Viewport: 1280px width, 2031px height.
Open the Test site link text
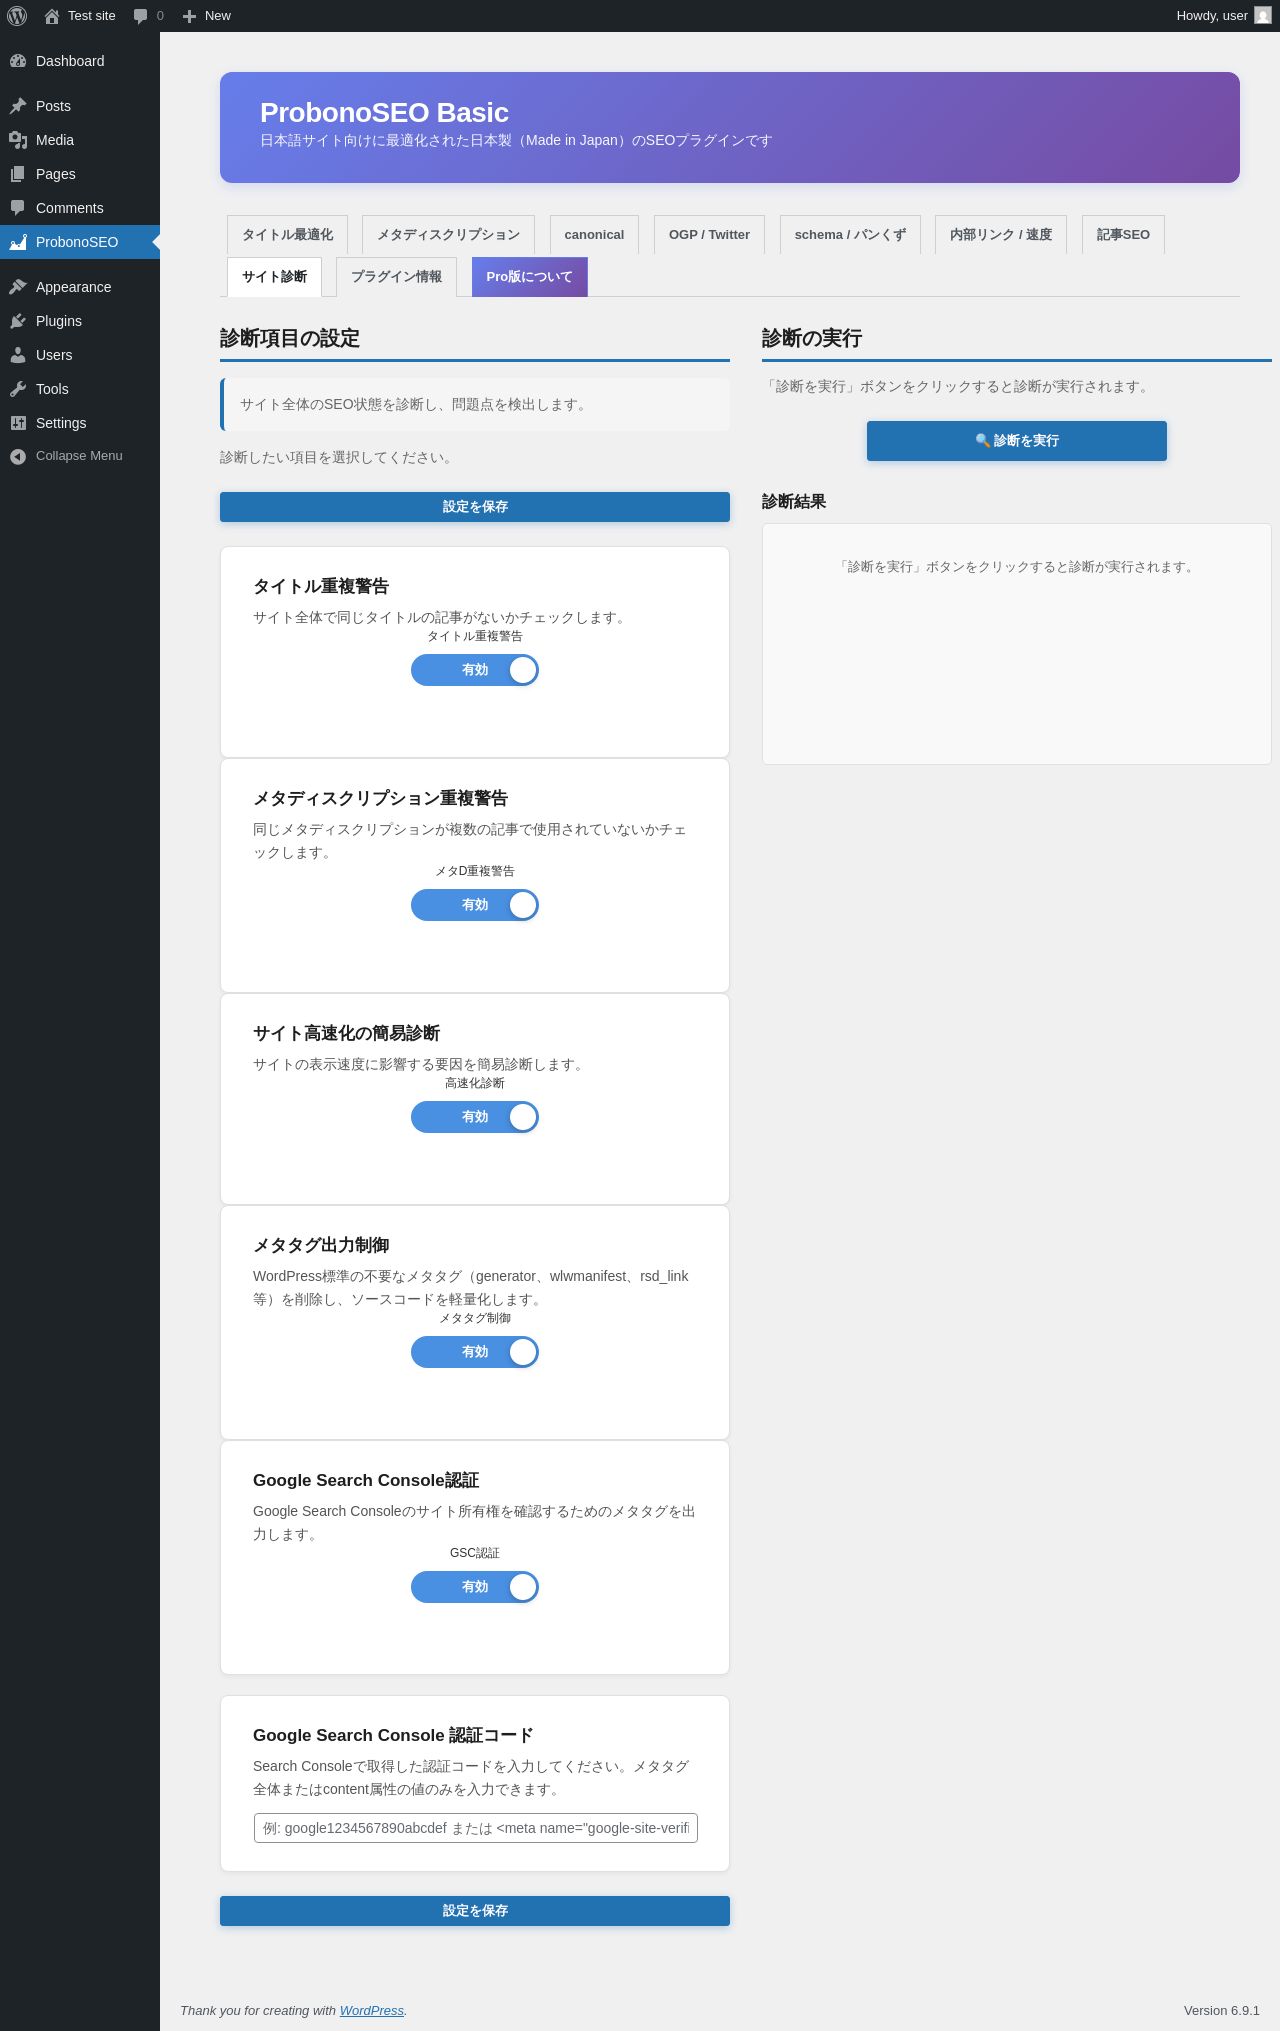click(92, 16)
